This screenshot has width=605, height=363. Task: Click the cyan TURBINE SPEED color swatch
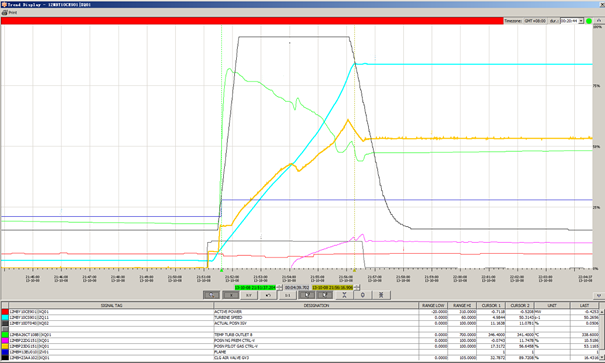[x=5, y=317]
